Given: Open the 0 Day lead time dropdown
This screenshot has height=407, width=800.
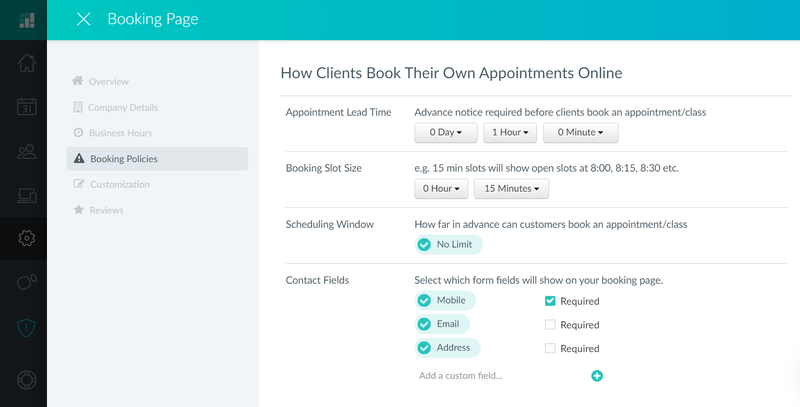Looking at the screenshot, I should (x=445, y=132).
